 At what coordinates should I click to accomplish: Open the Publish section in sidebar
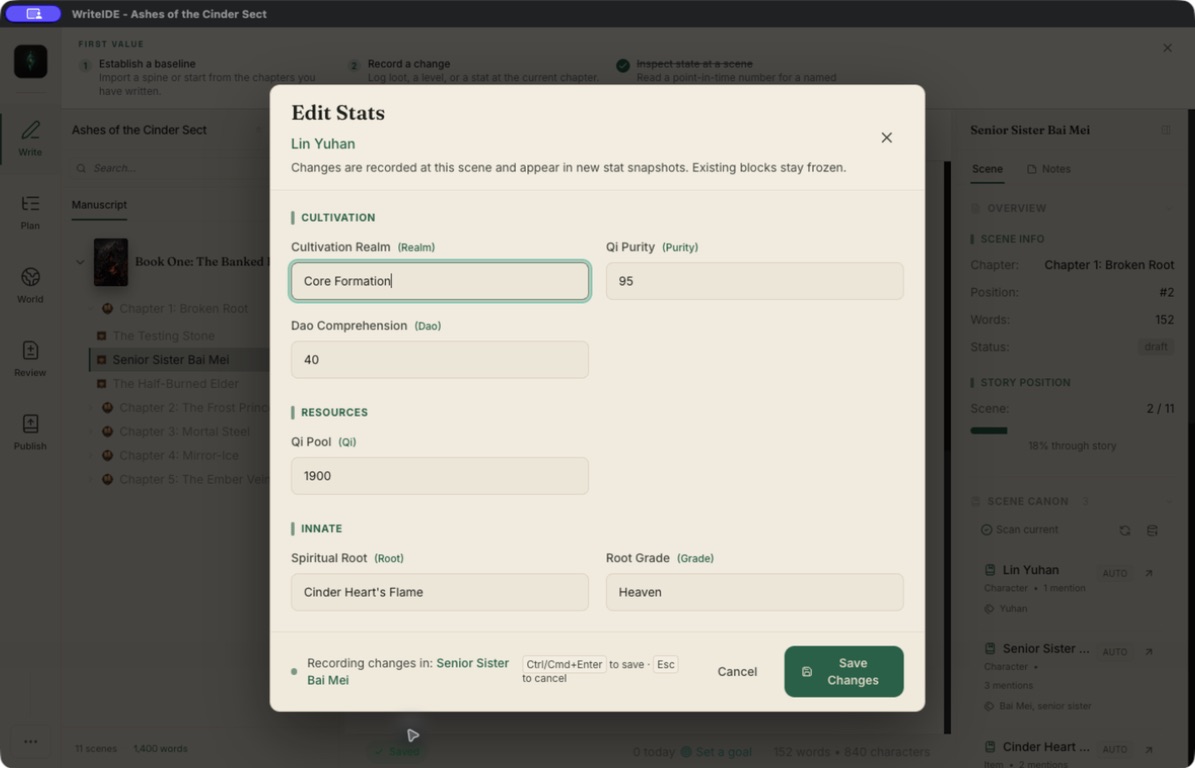30,432
